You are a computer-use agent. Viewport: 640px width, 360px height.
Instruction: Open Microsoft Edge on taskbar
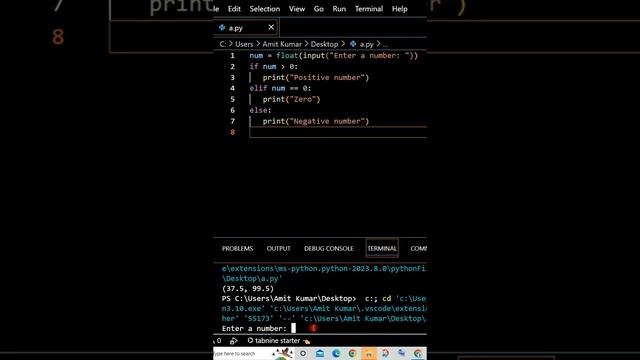click(x=336, y=353)
